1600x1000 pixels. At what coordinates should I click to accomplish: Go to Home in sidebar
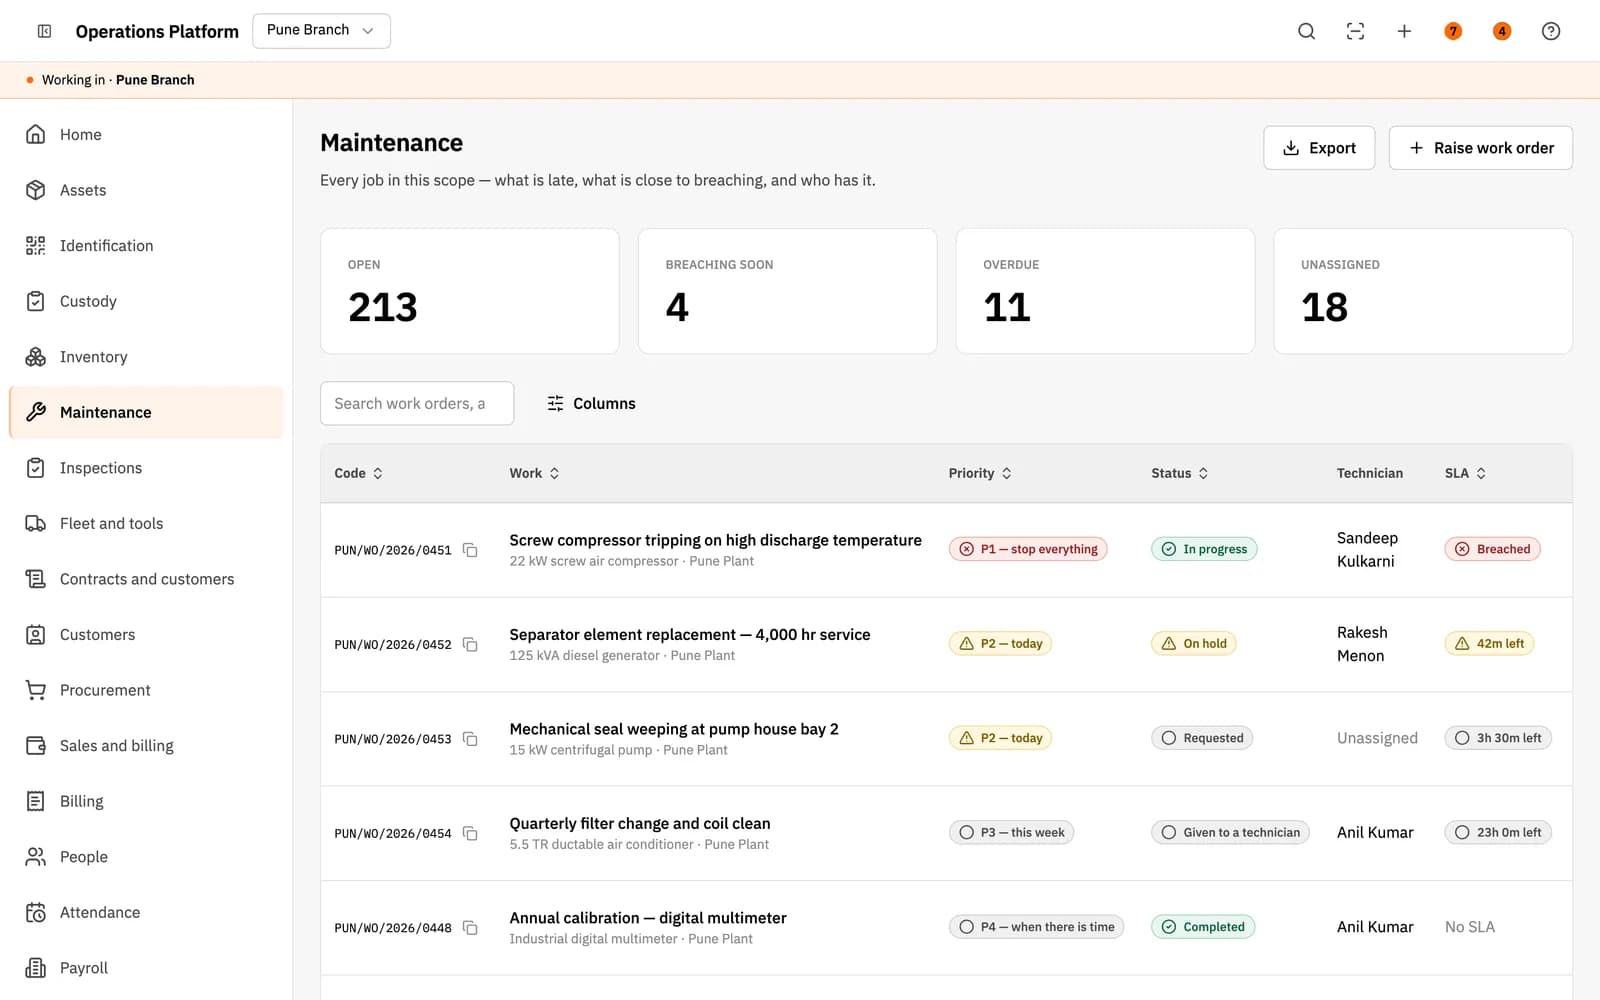click(x=146, y=135)
